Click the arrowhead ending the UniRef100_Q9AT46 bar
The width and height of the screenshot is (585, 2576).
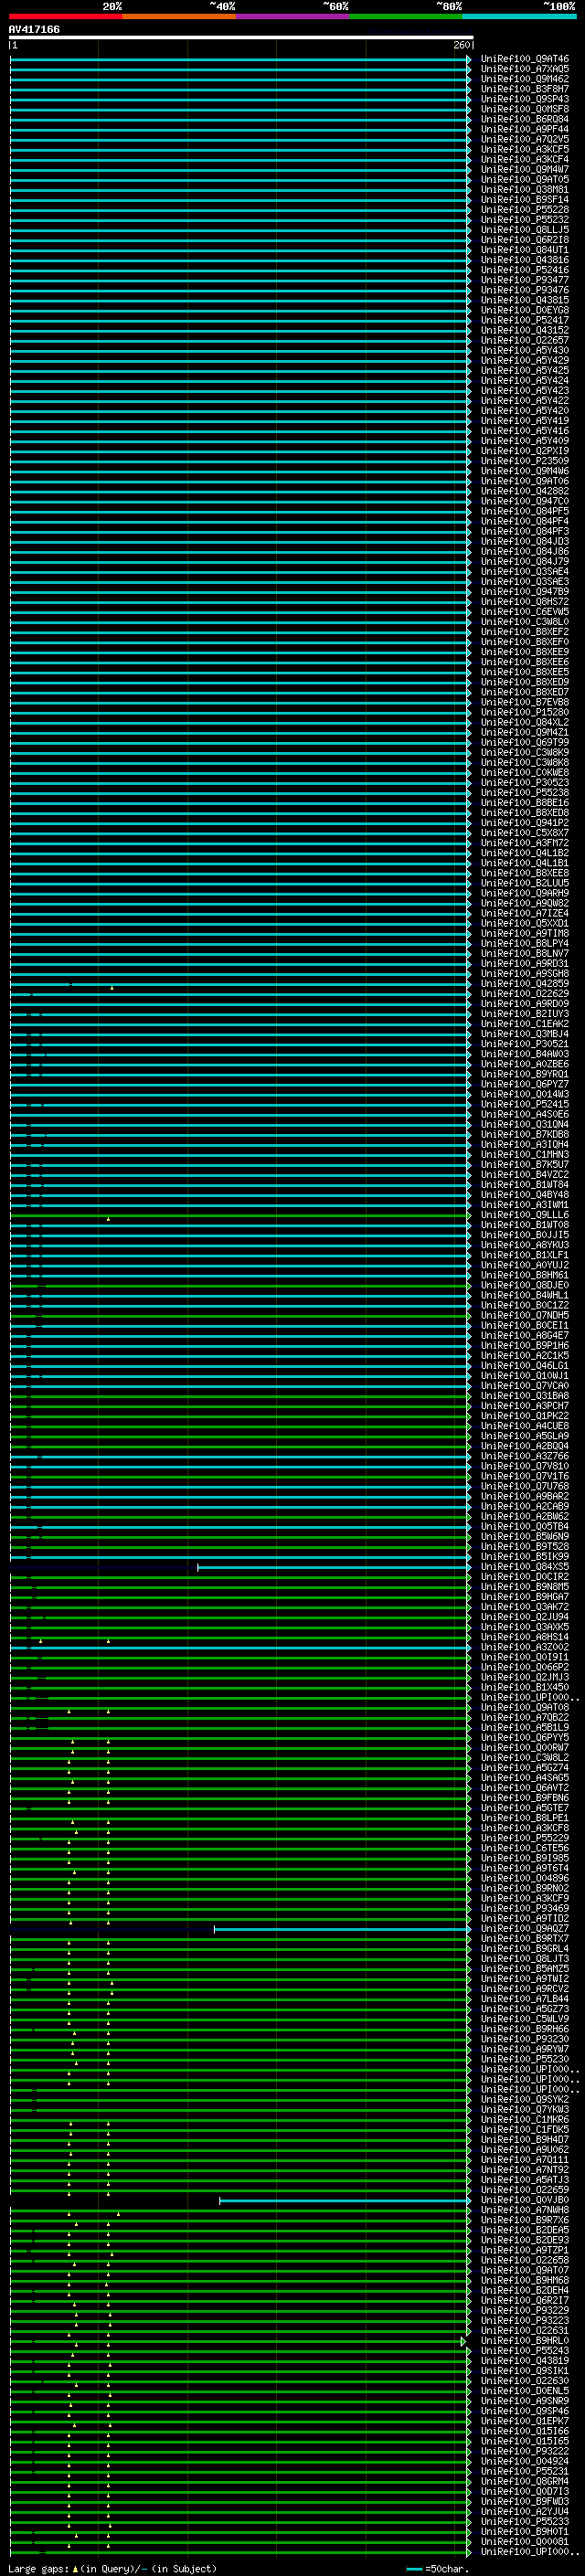469,59
